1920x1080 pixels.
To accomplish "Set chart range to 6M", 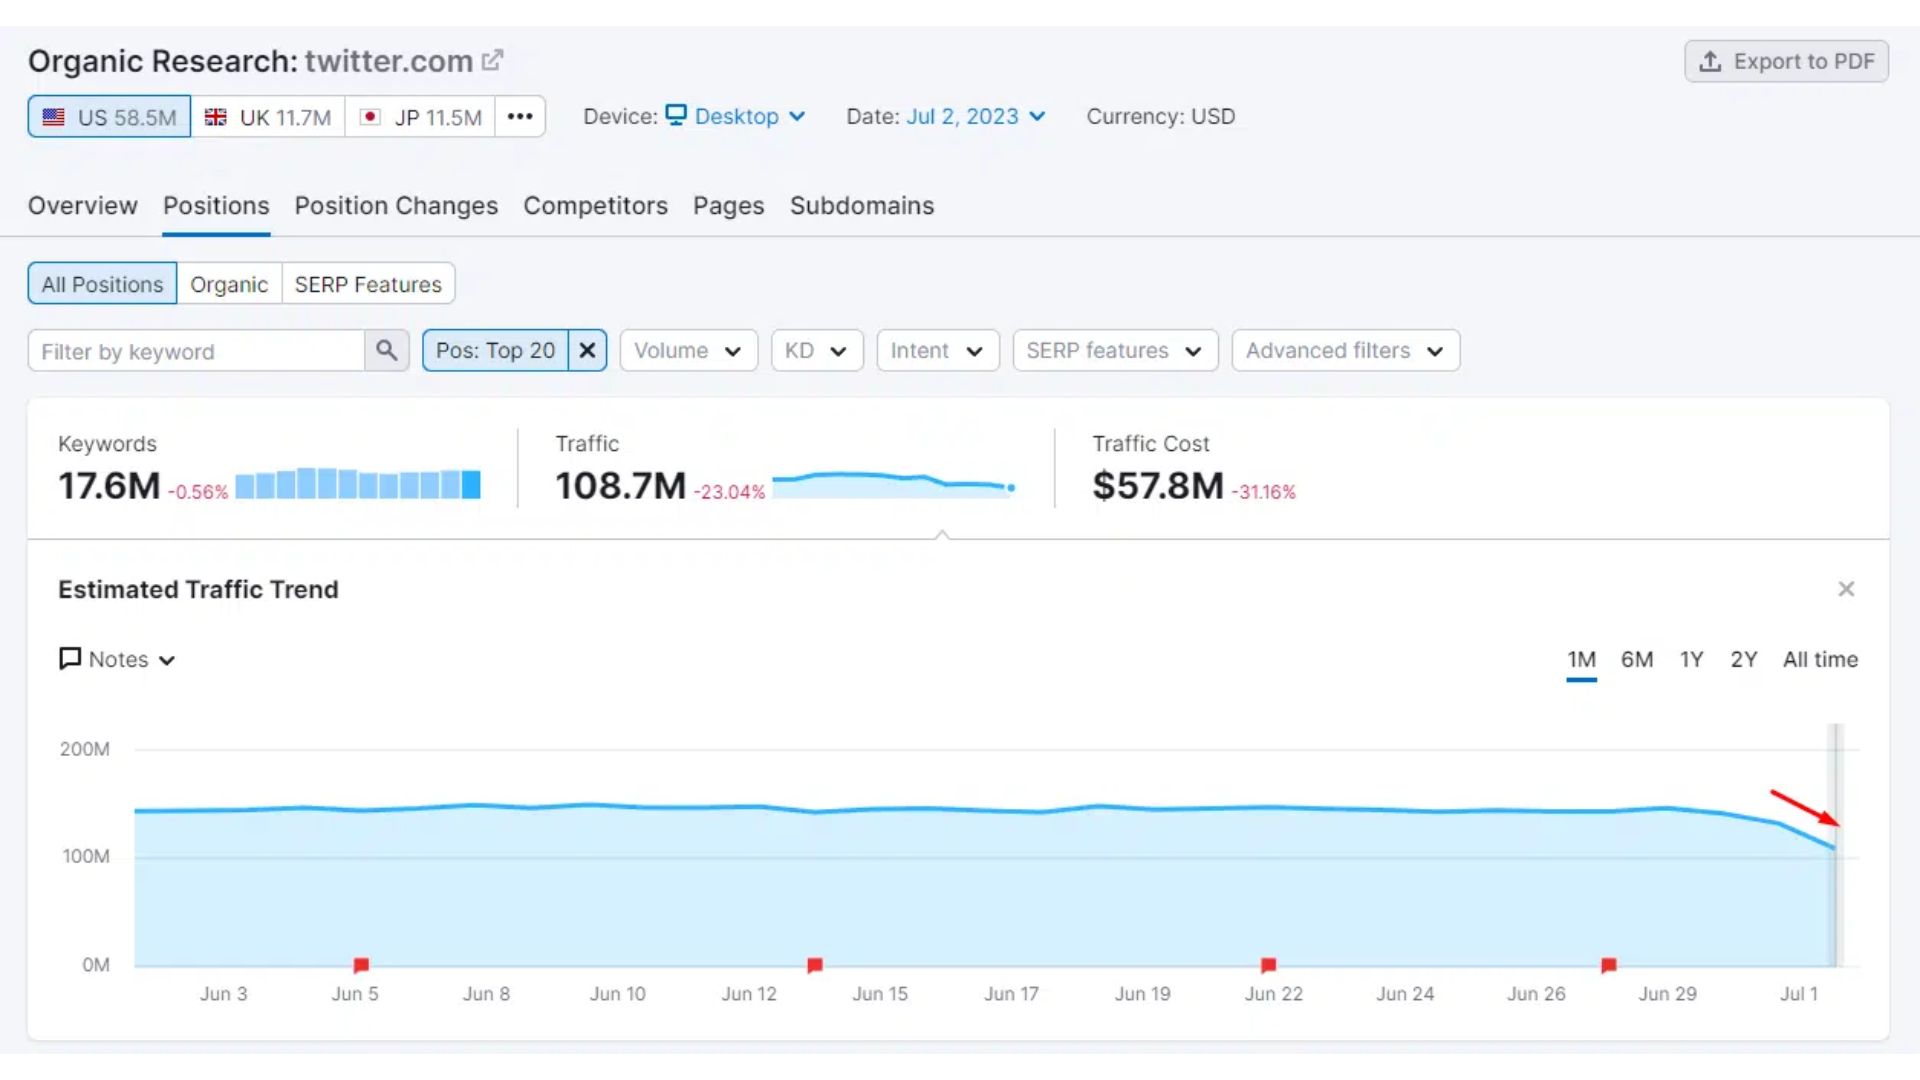I will coord(1636,660).
